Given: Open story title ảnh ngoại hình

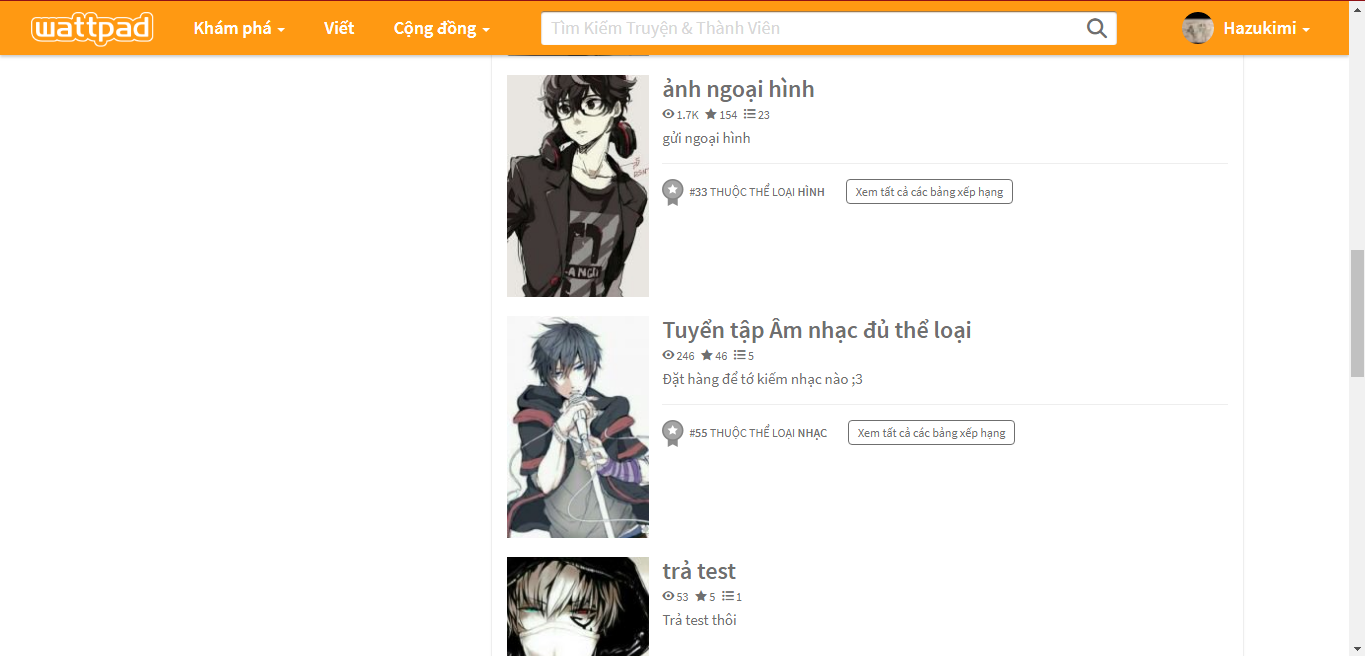Looking at the screenshot, I should click(x=738, y=90).
